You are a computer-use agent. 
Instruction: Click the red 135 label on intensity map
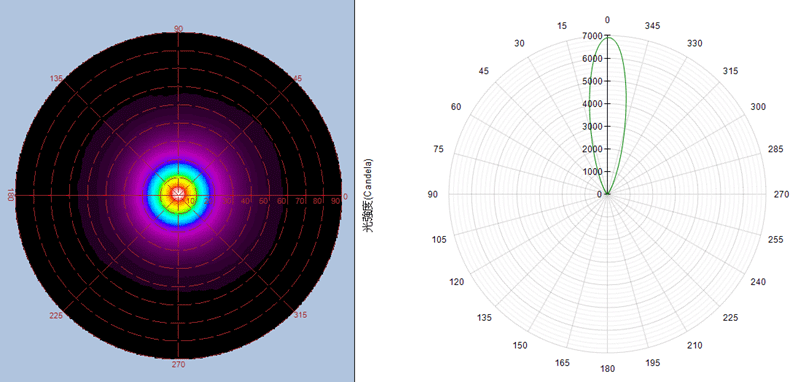tap(56, 78)
